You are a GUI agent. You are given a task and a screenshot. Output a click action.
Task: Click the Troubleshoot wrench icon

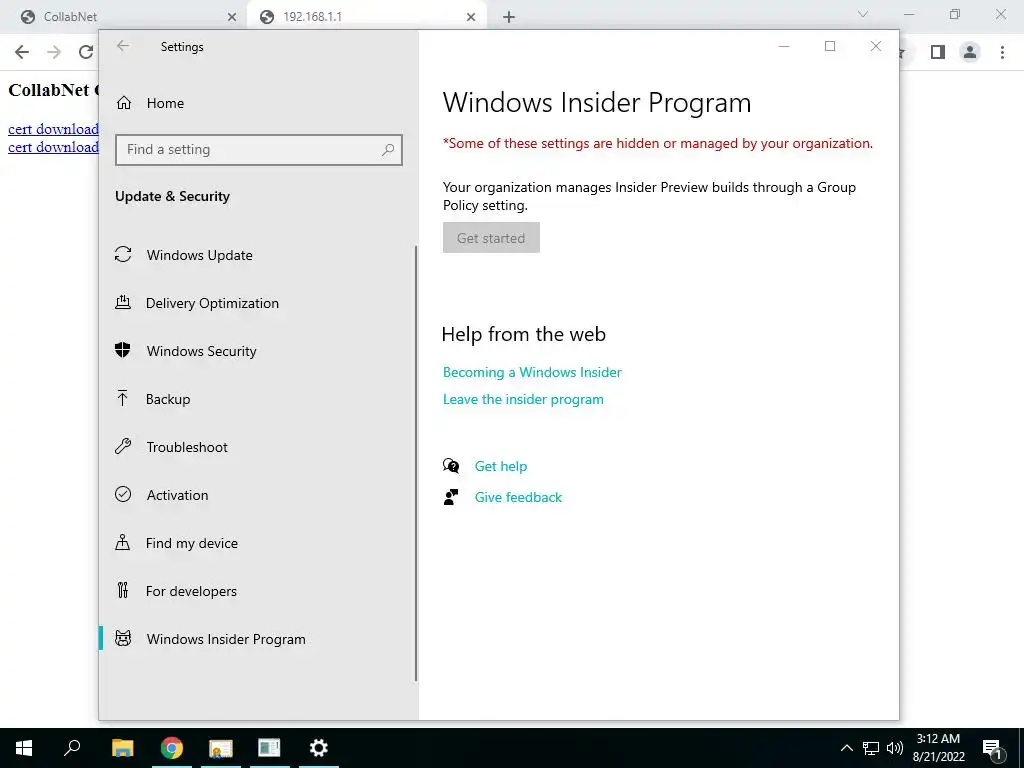point(123,446)
